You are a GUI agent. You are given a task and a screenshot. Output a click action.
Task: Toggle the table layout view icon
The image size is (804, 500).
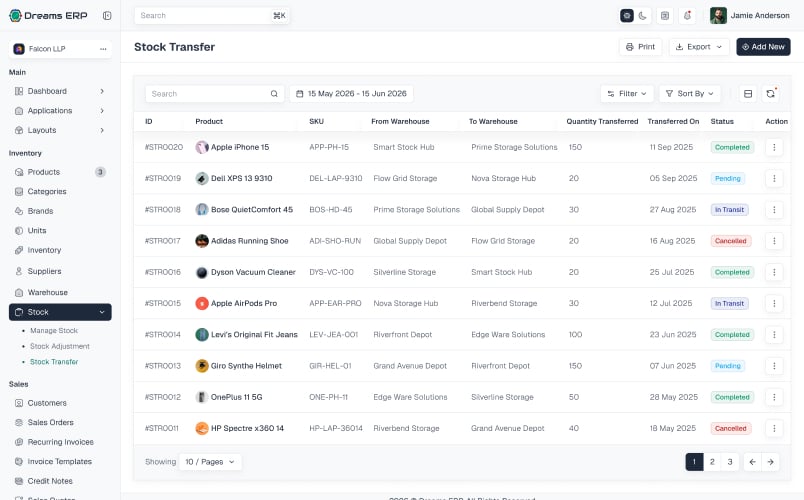click(x=748, y=93)
